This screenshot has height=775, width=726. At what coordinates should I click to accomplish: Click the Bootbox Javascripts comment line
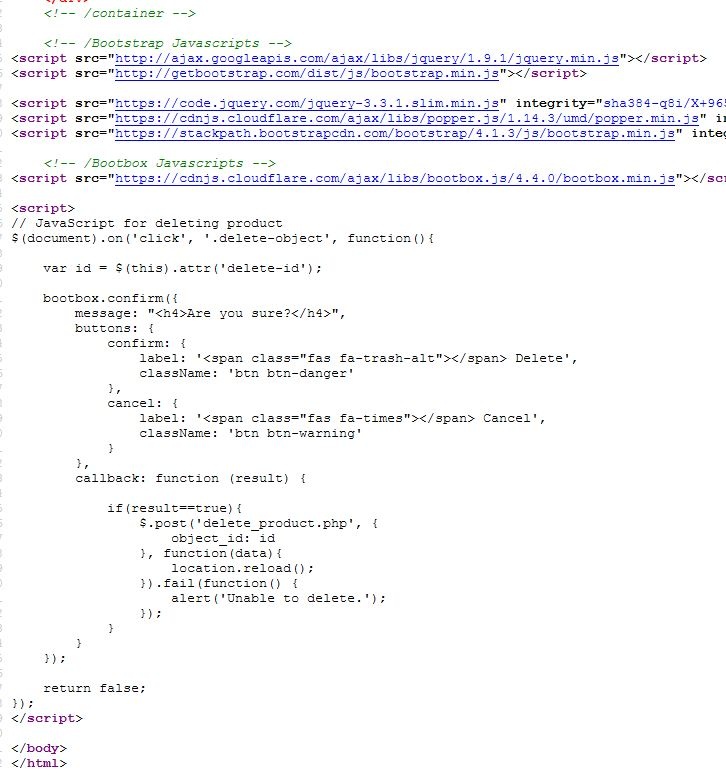tap(160, 163)
